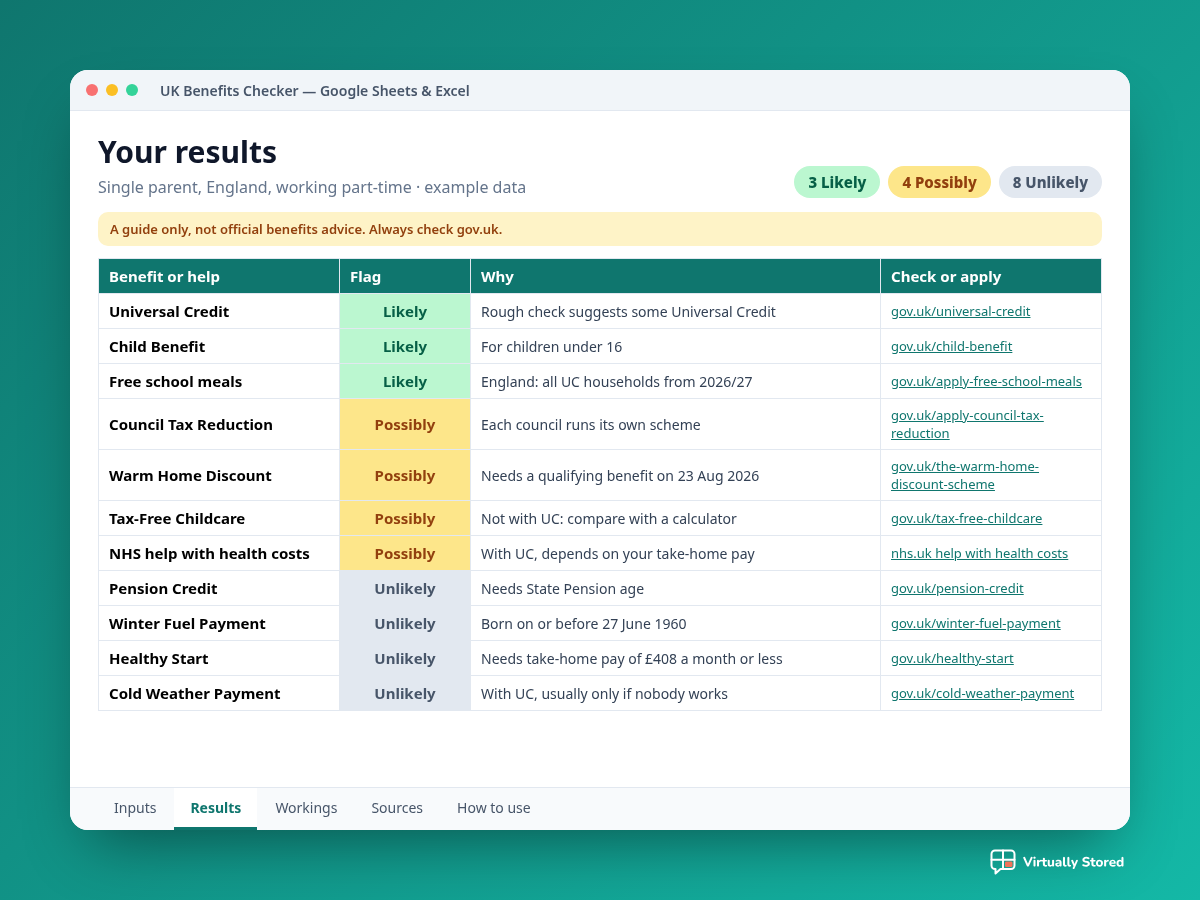Click 'Not with UC: compare with a calculator'
Viewport: 1200px width, 900px height.
tap(608, 518)
